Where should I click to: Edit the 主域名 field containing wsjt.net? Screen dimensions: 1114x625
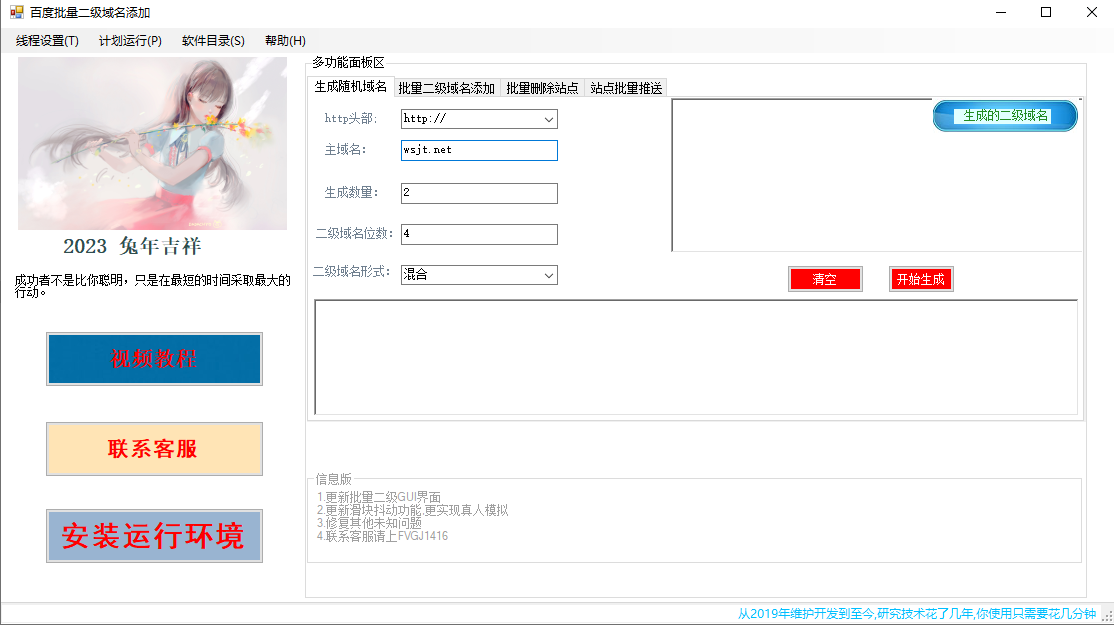coord(478,150)
